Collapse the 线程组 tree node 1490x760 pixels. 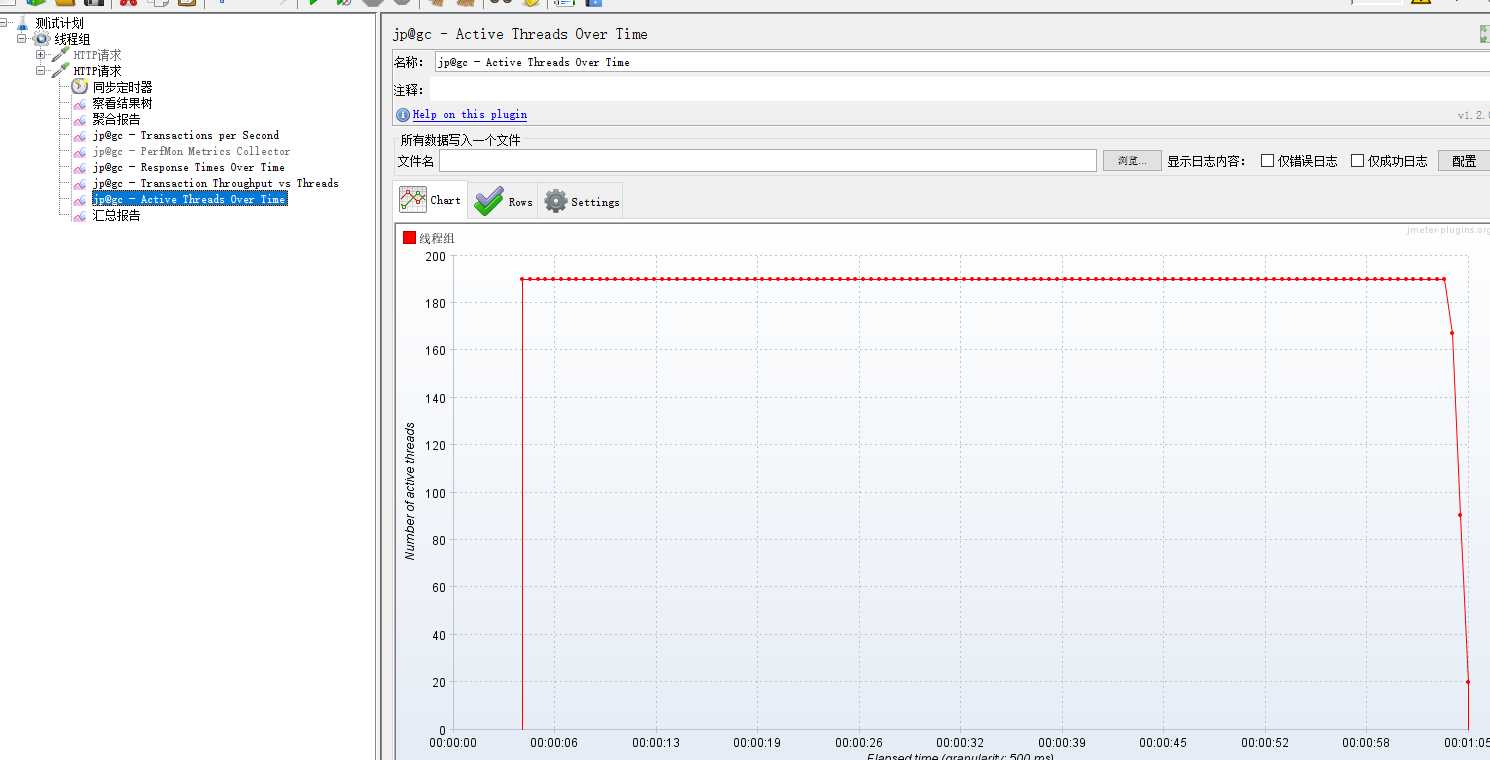(x=21, y=39)
